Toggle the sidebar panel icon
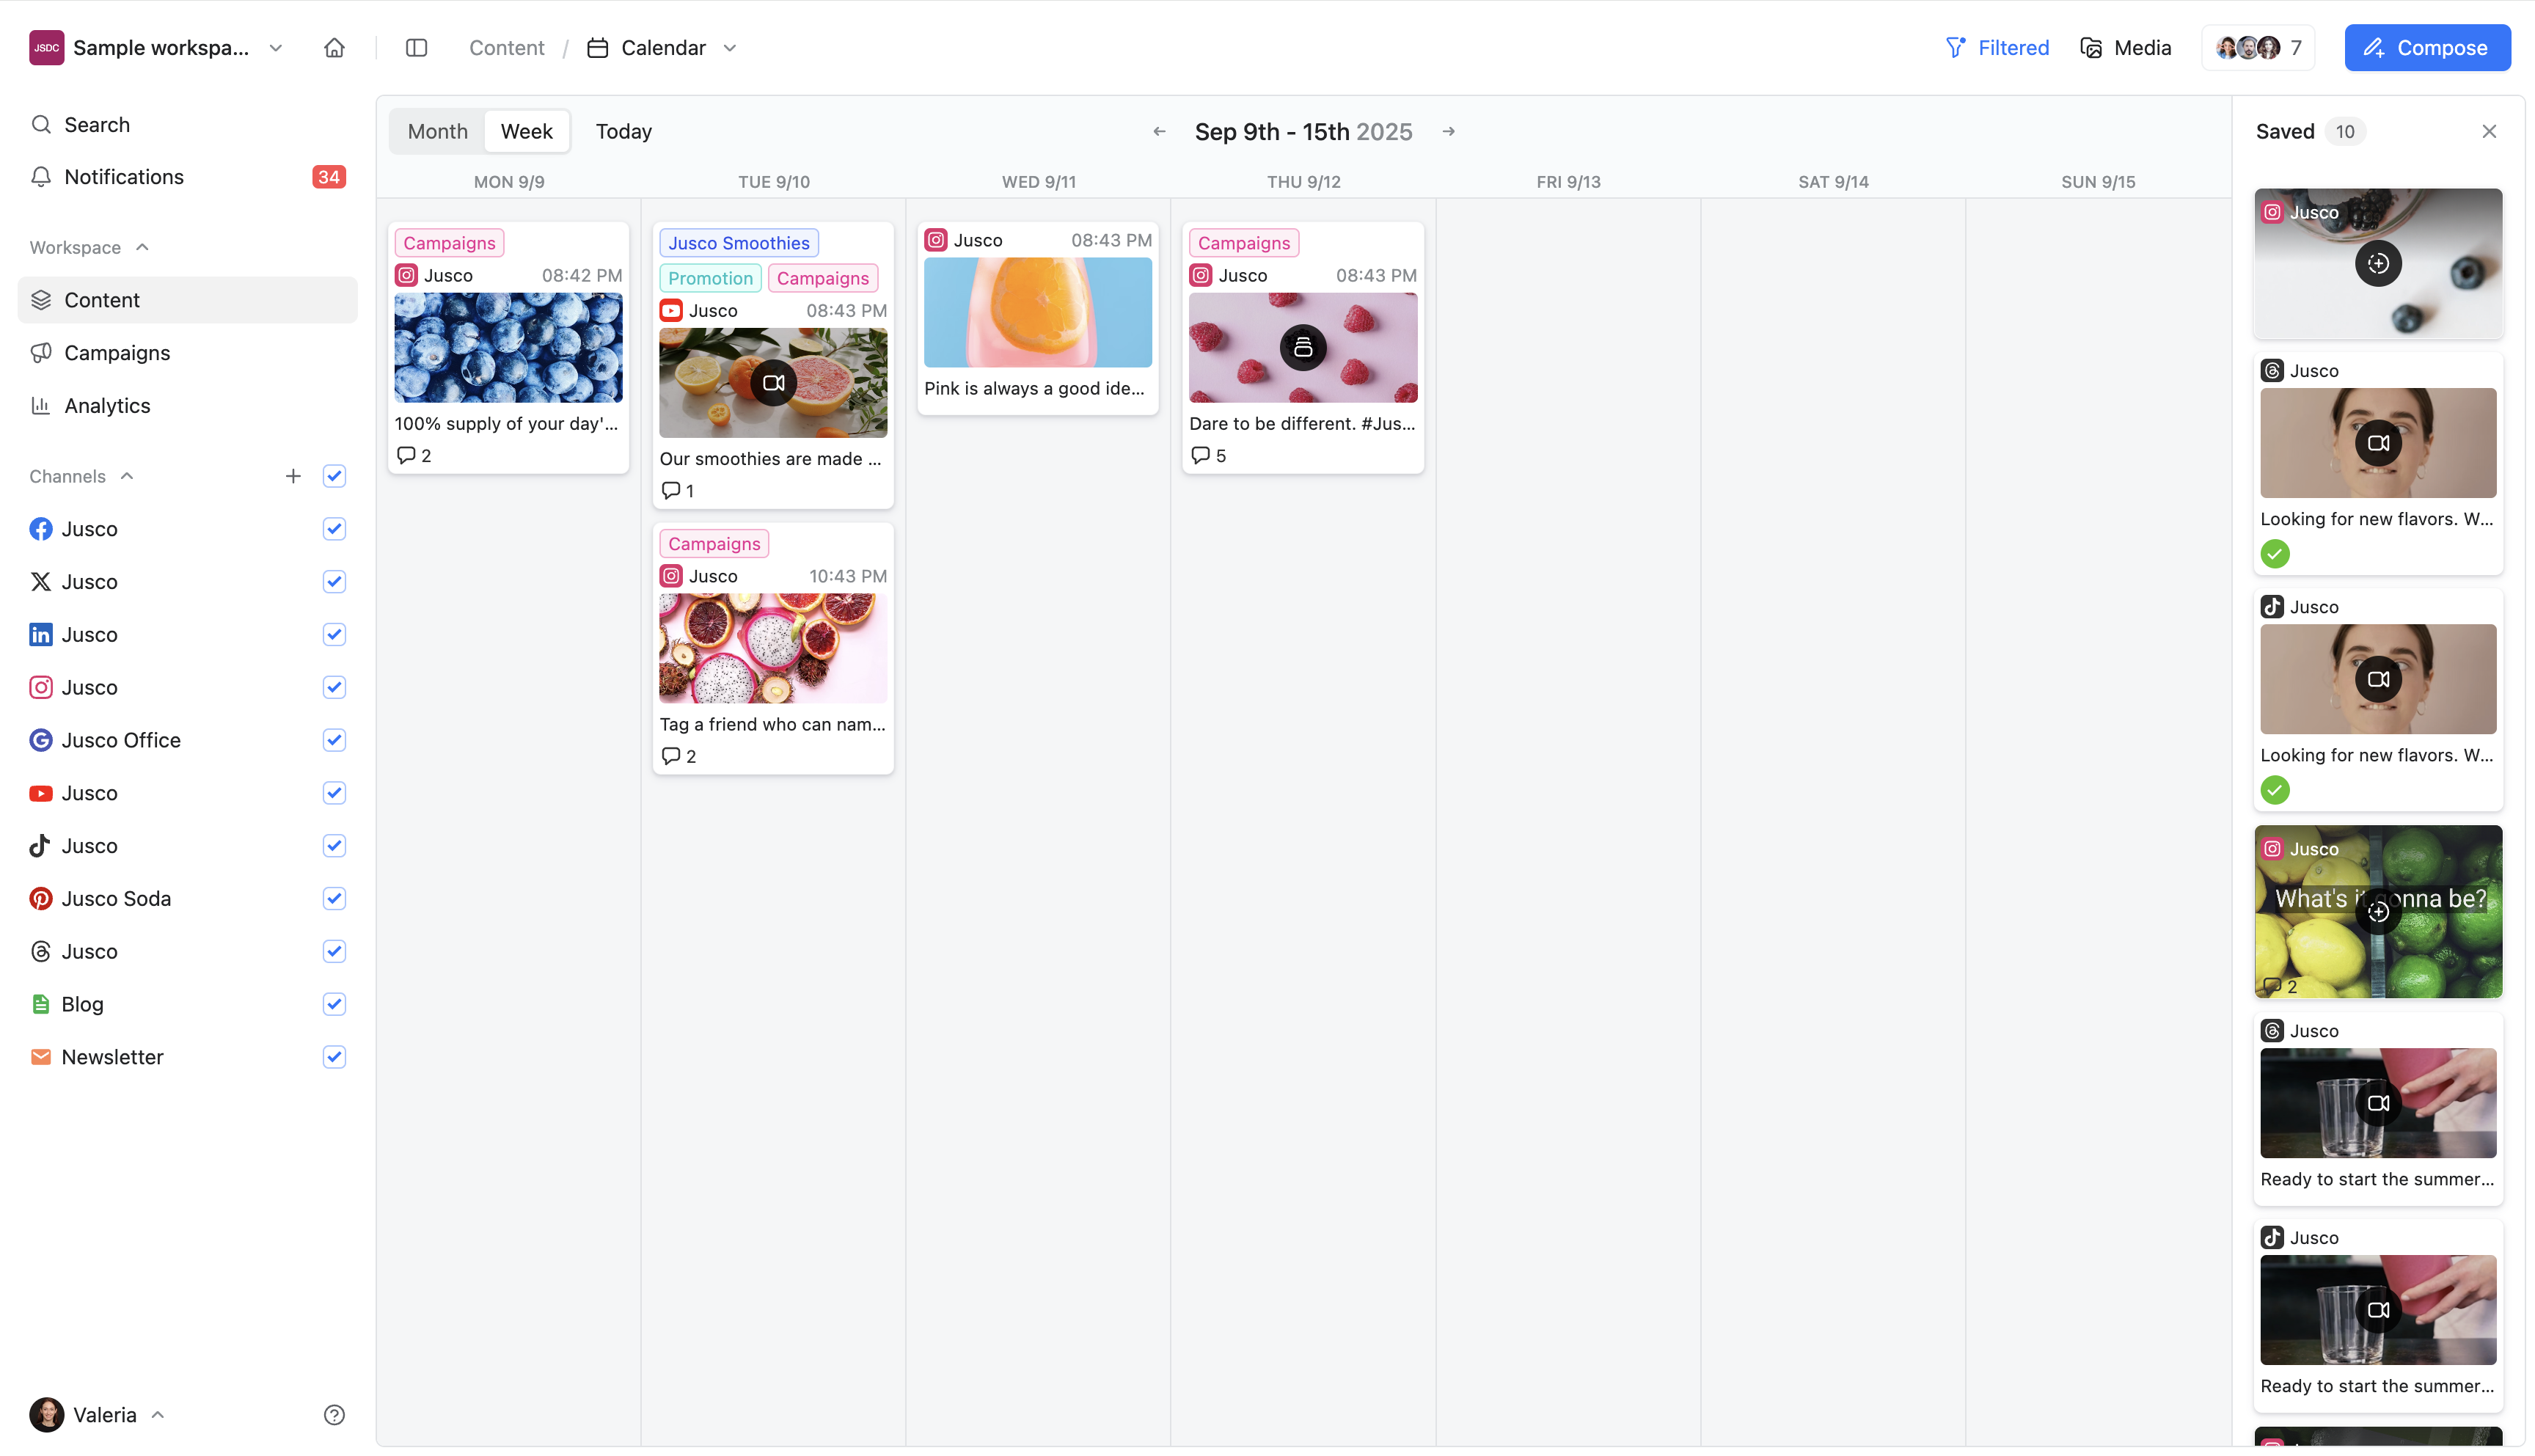Screen dimensions: 2535x1456 coord(416,48)
